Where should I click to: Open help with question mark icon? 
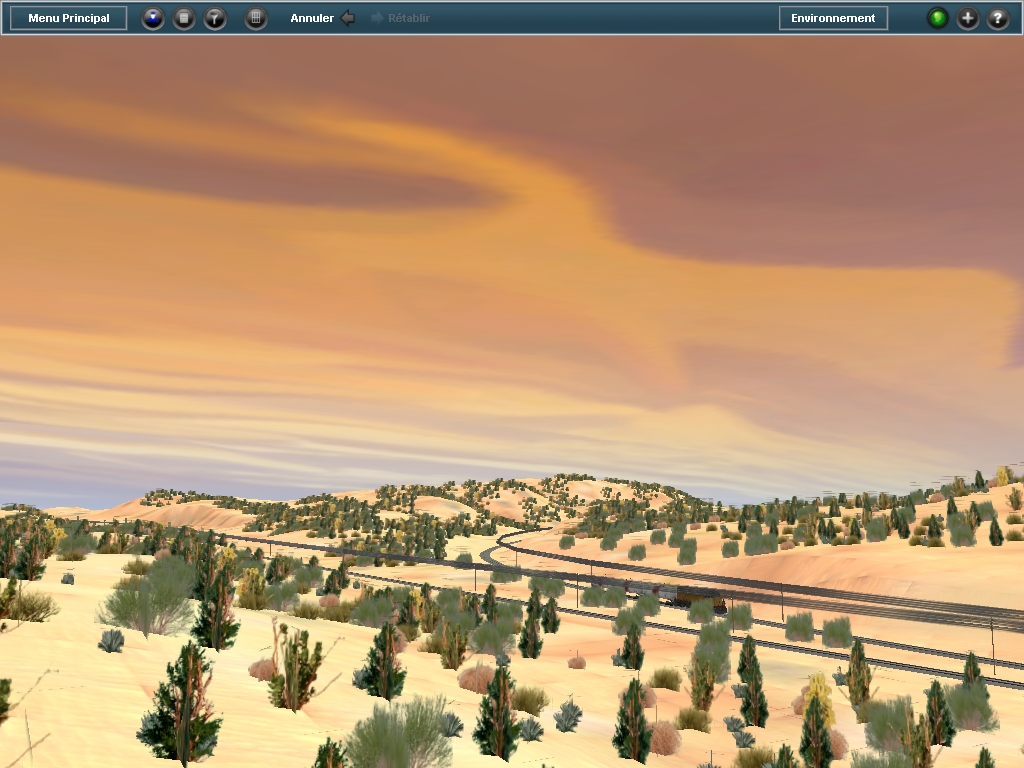(x=998, y=18)
